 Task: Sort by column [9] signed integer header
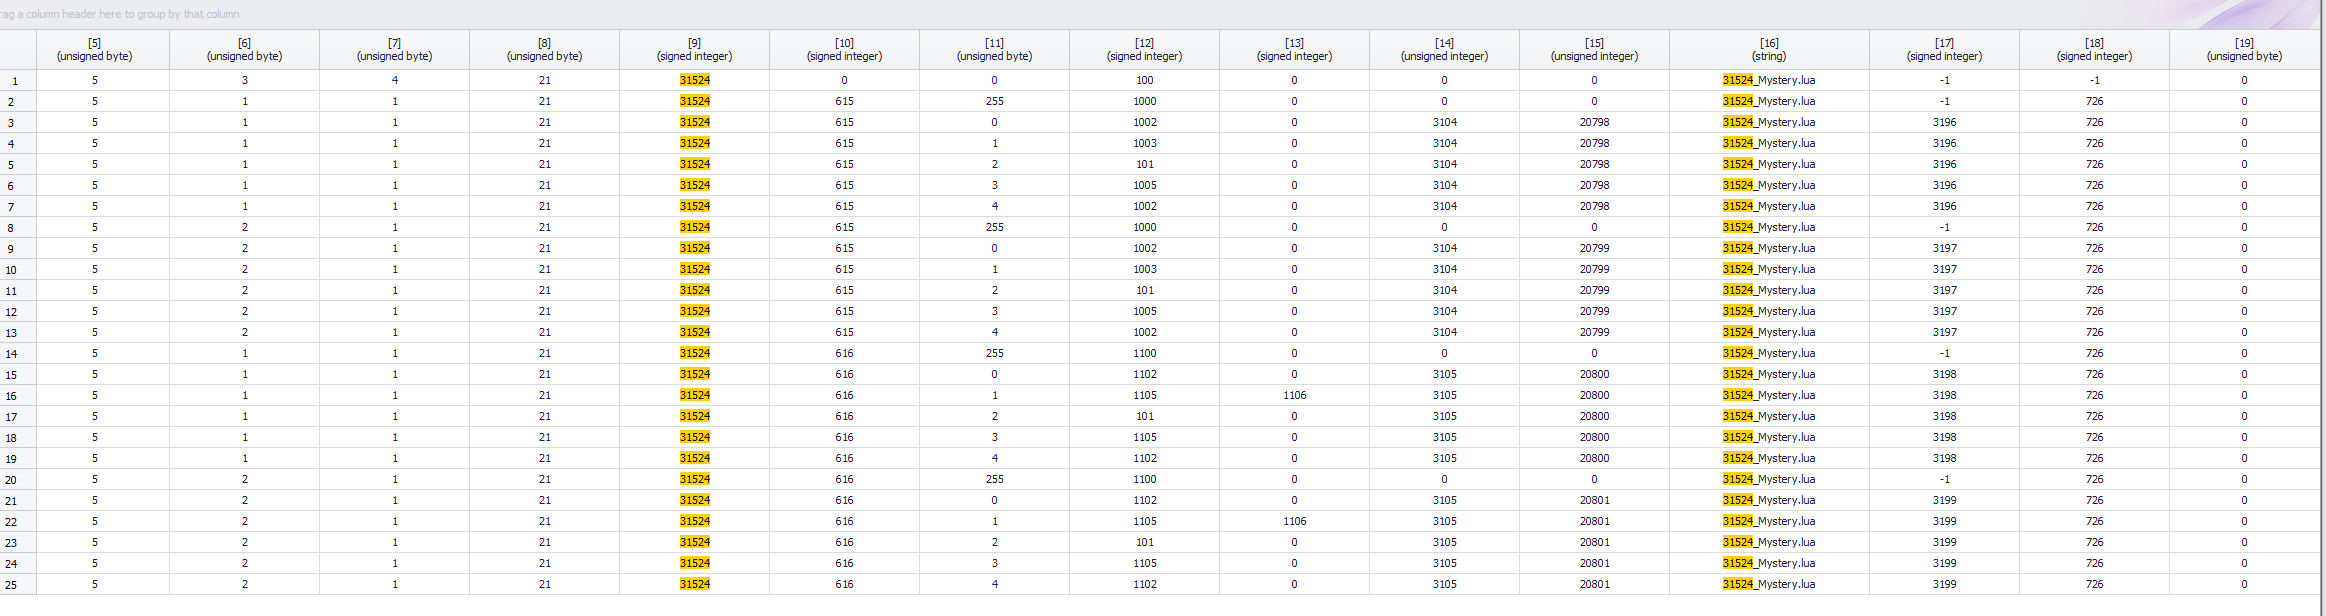[x=694, y=49]
